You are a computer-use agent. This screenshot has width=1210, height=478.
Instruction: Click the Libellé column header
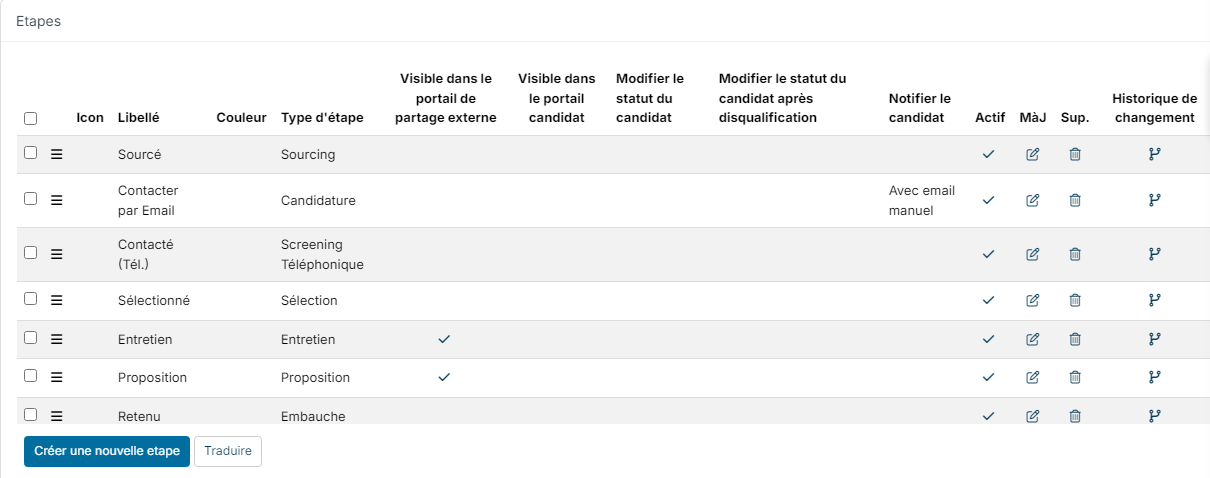138,117
